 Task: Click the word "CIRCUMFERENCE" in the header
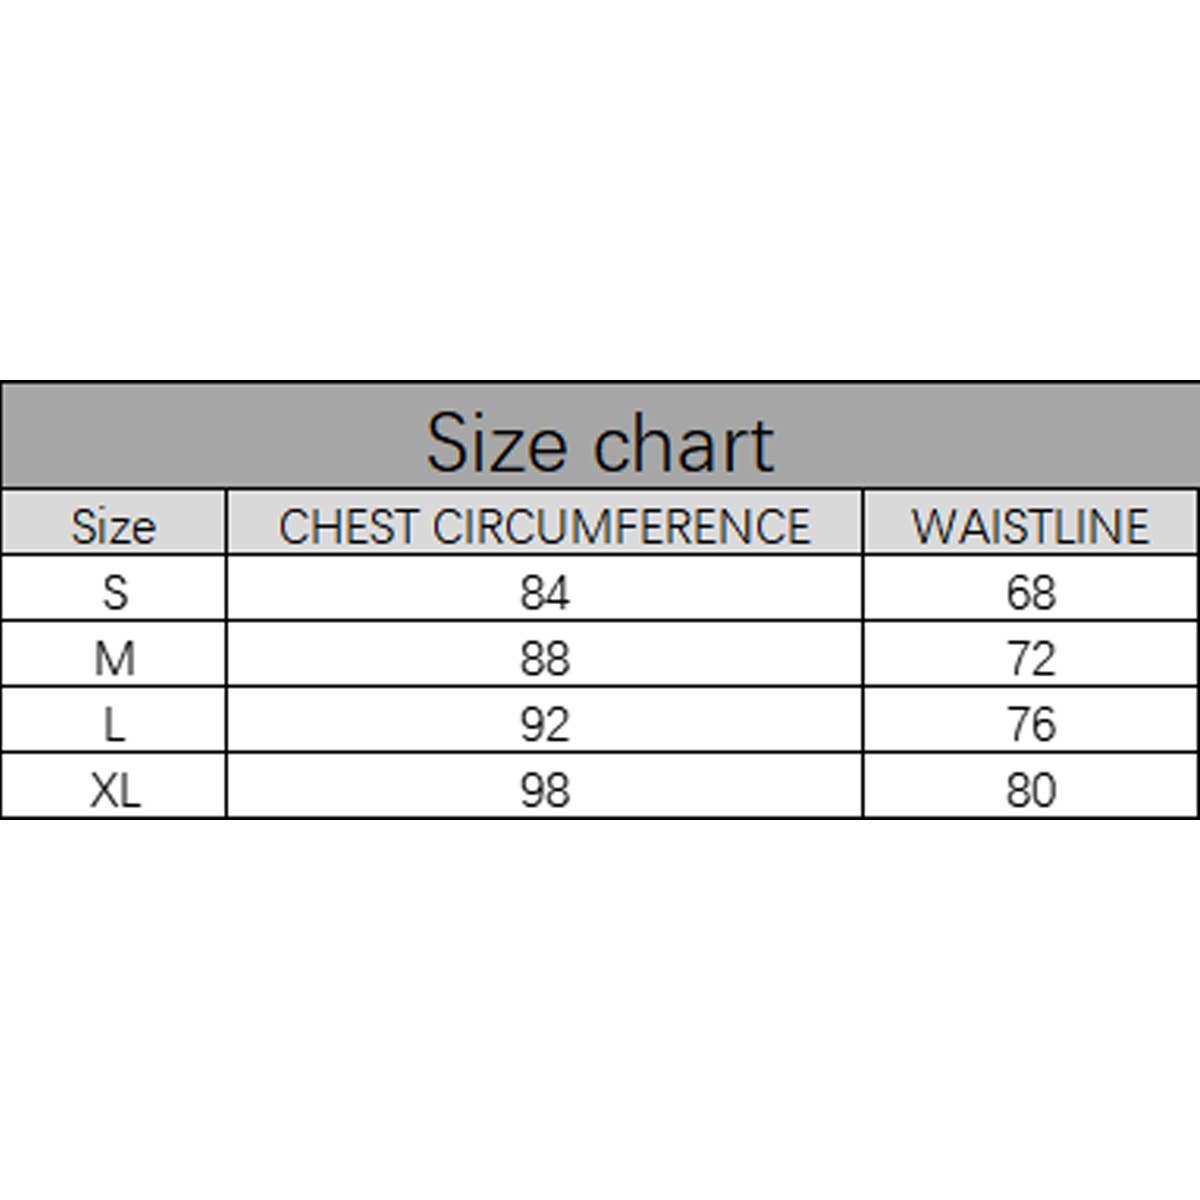(x=621, y=527)
